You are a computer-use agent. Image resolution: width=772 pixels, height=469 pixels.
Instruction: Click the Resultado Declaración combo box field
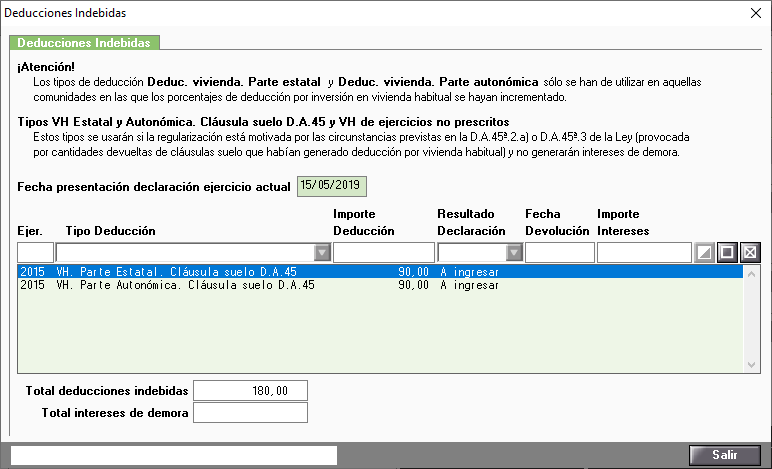point(480,252)
